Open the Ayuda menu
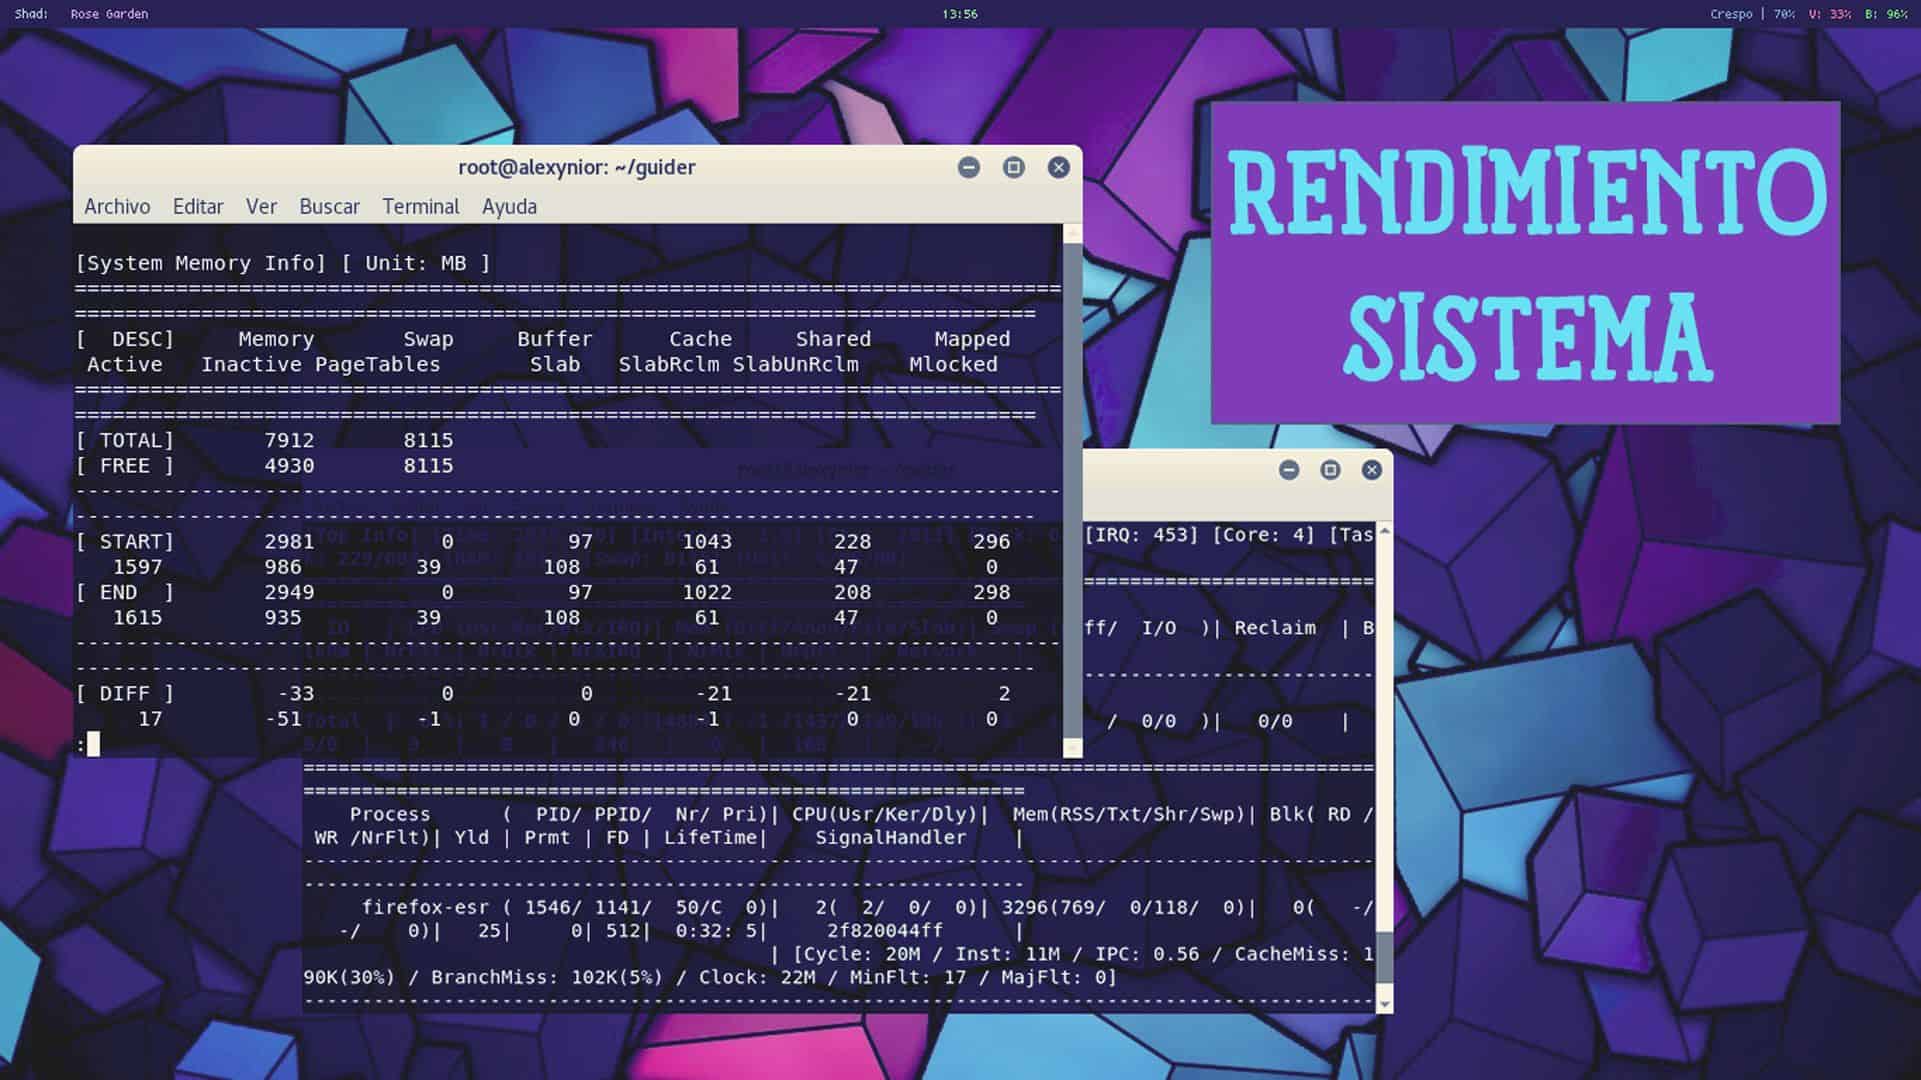Image resolution: width=1921 pixels, height=1080 pixels. pyautogui.click(x=509, y=206)
